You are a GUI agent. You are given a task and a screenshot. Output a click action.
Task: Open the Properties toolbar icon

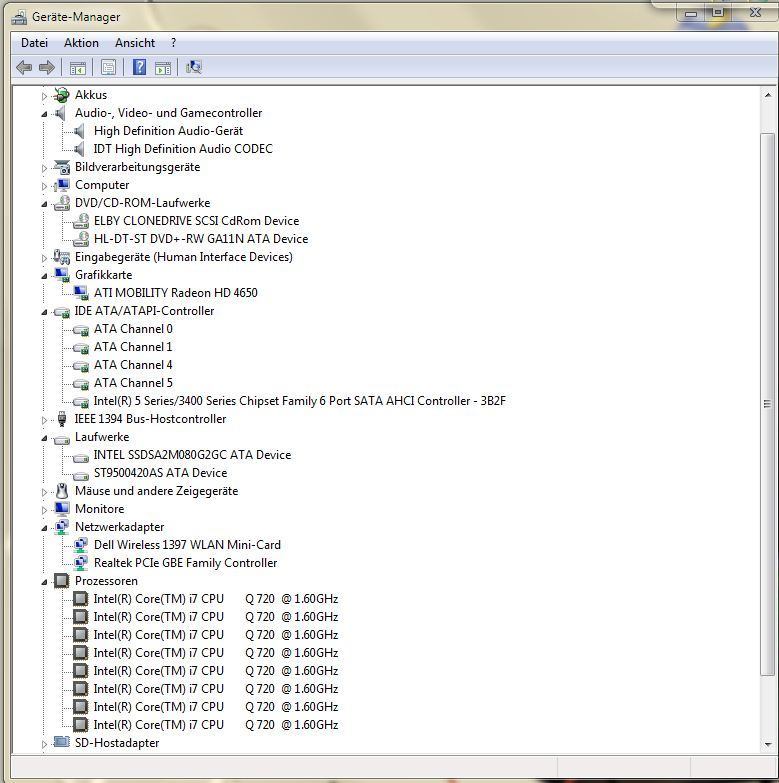(x=108, y=67)
